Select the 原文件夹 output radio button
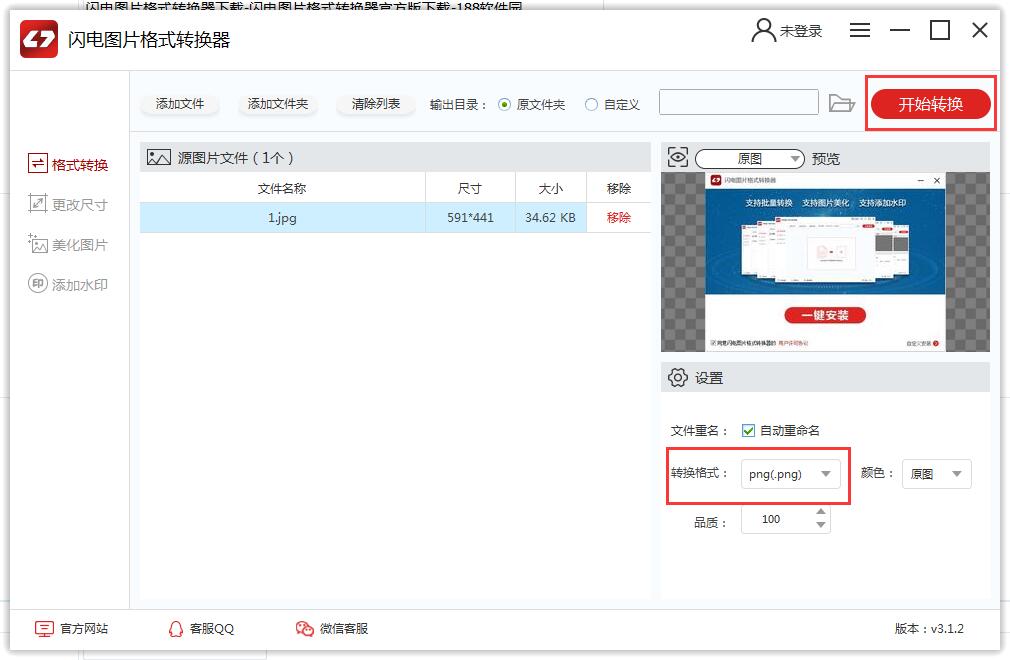 (x=504, y=104)
